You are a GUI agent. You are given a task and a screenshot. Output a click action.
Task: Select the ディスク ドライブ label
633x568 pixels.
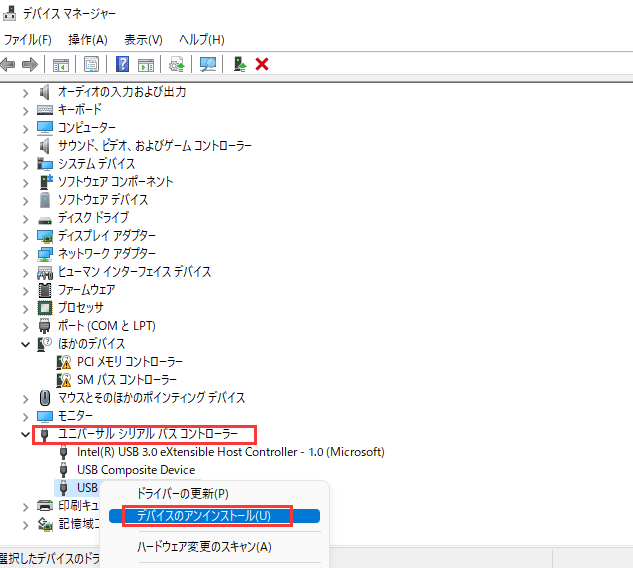[93, 218]
